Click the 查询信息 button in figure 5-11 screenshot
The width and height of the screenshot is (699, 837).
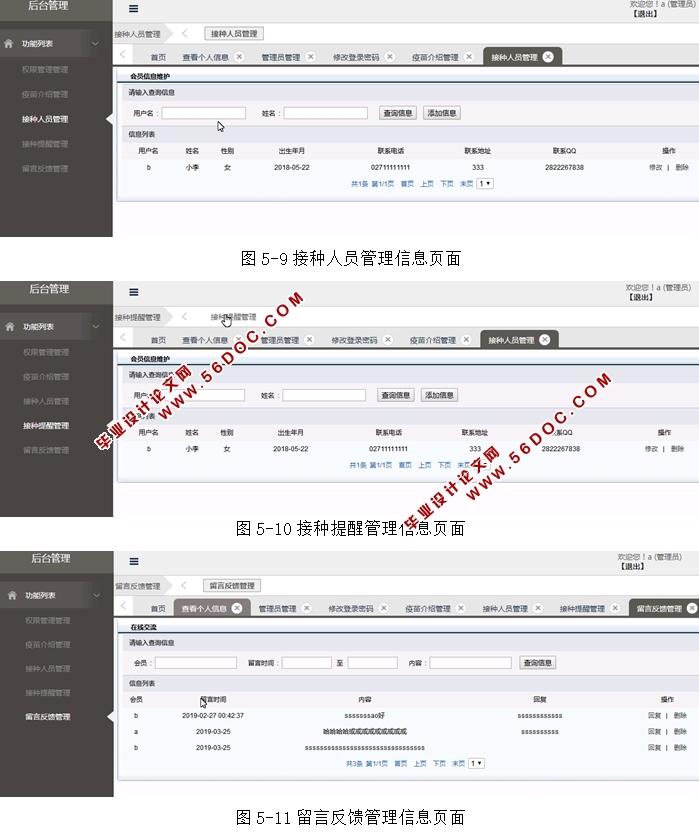coord(538,662)
